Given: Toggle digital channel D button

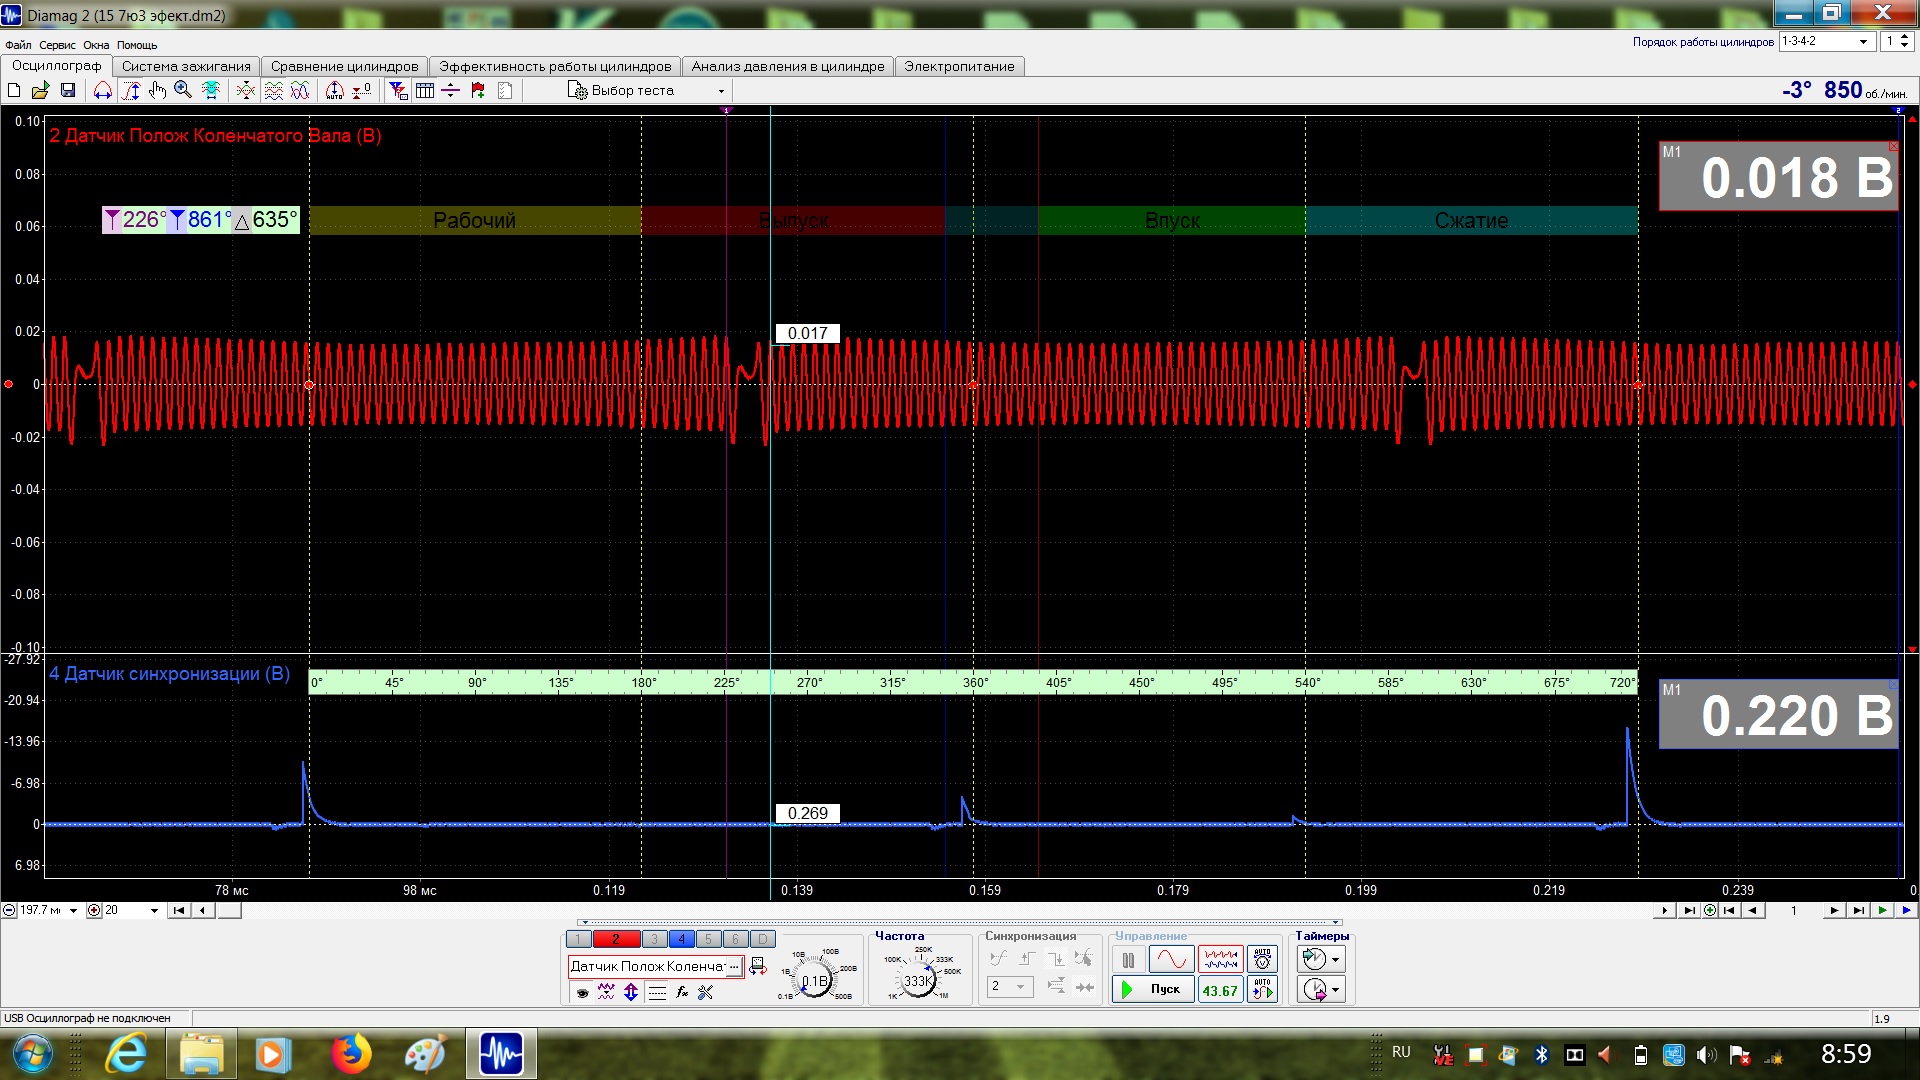Looking at the screenshot, I should [x=762, y=939].
